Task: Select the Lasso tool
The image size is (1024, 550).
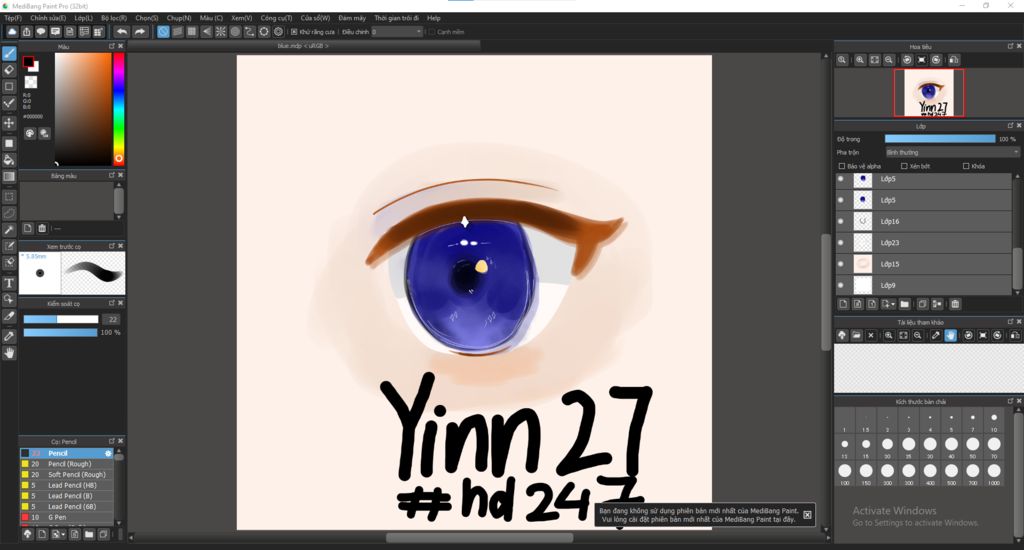Action: (x=9, y=213)
